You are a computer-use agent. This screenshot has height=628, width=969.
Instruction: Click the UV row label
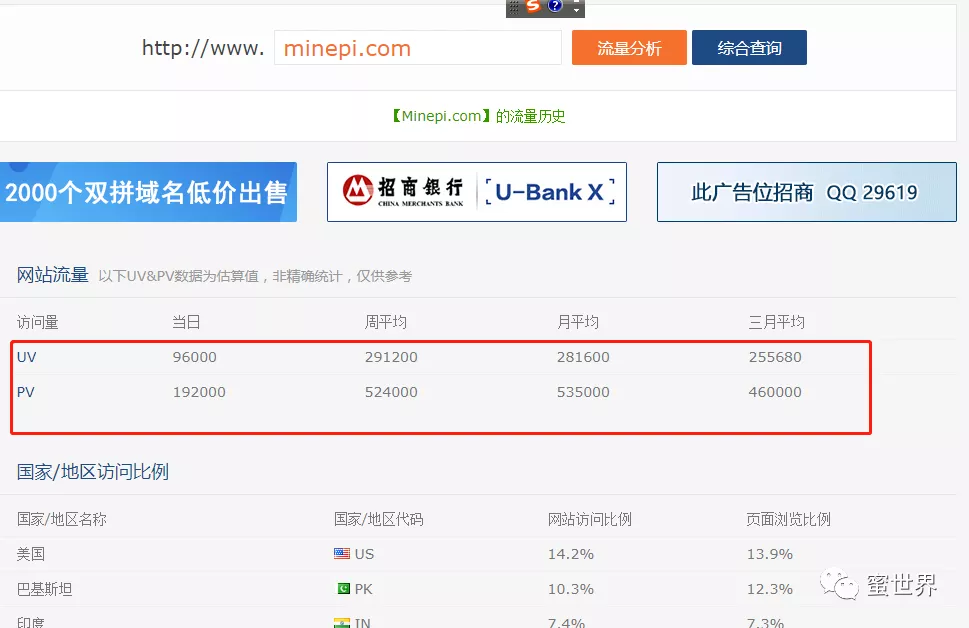pos(27,357)
